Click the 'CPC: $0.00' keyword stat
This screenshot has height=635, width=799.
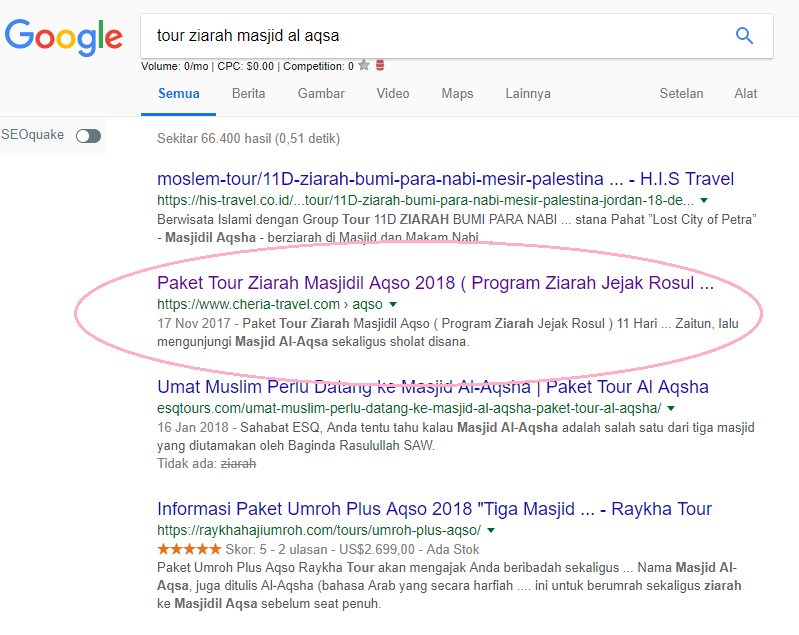[246, 66]
